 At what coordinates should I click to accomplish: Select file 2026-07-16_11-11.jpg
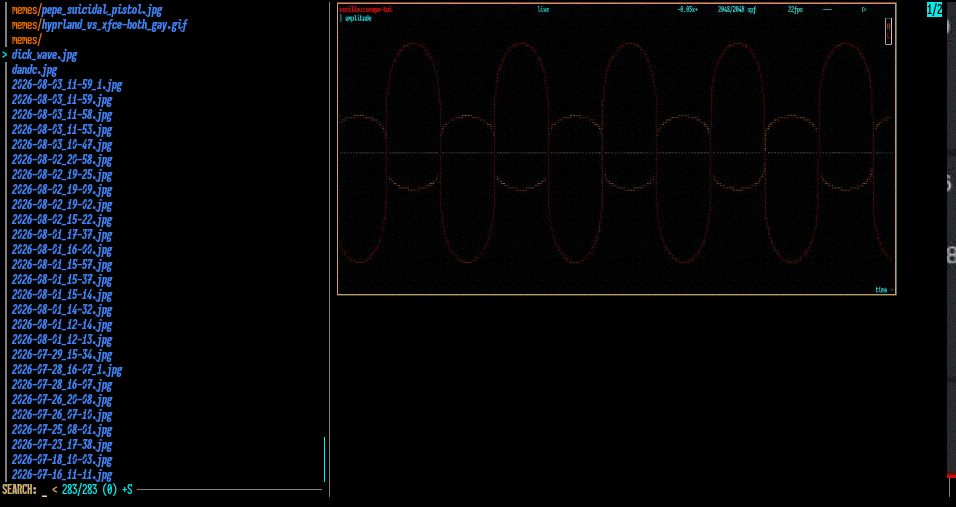coord(62,475)
